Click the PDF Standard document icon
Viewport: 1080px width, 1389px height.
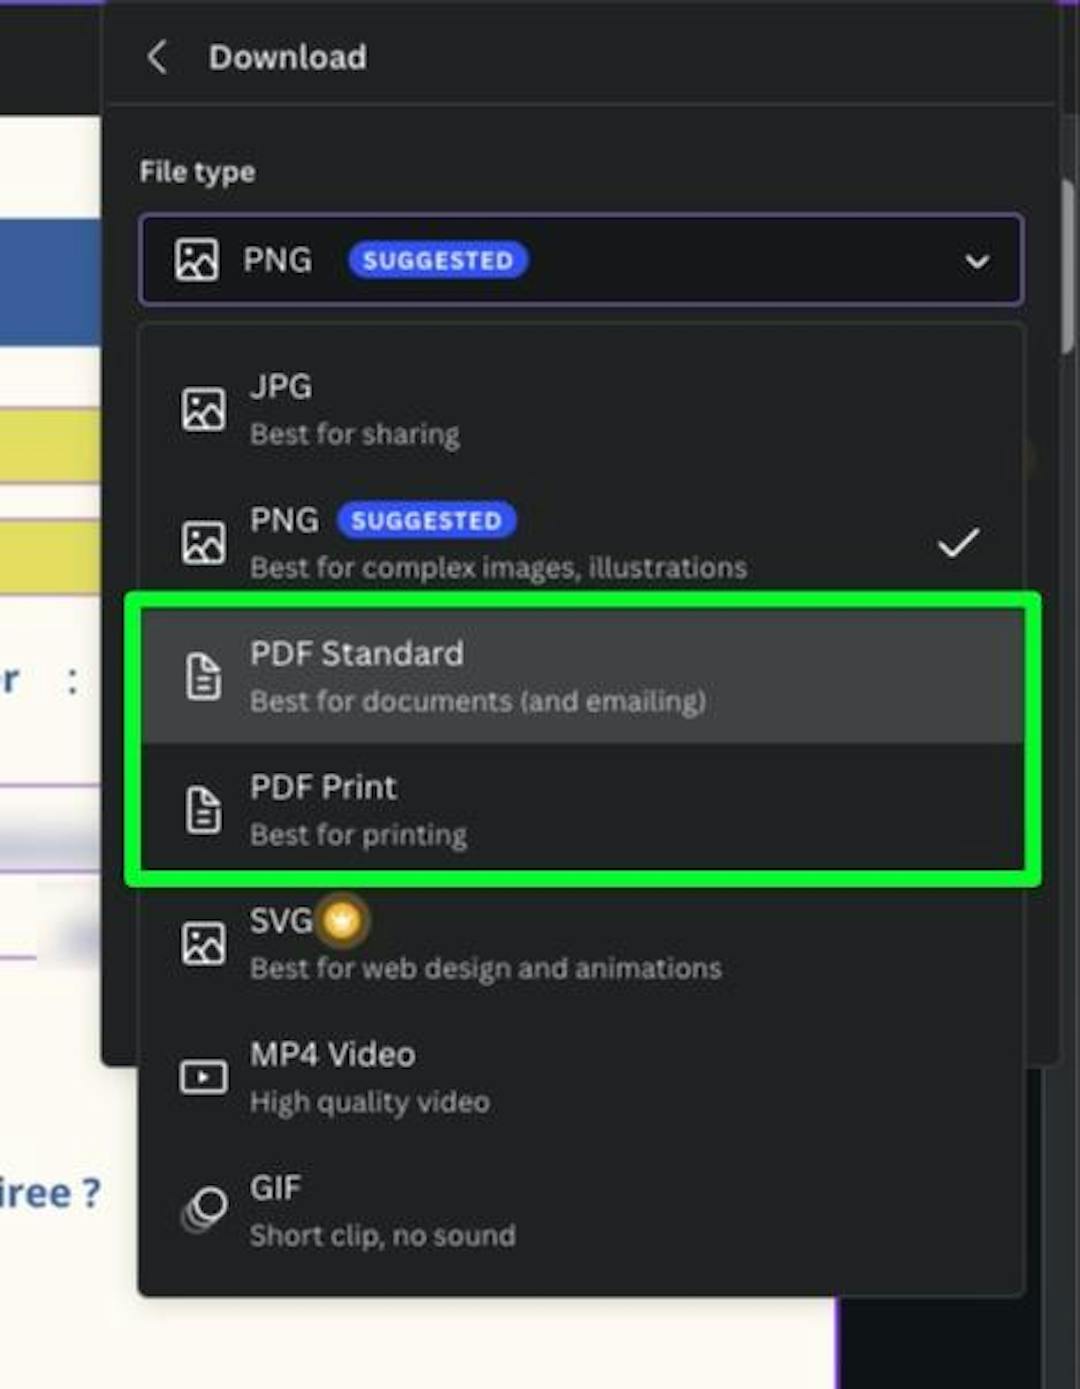click(x=203, y=675)
